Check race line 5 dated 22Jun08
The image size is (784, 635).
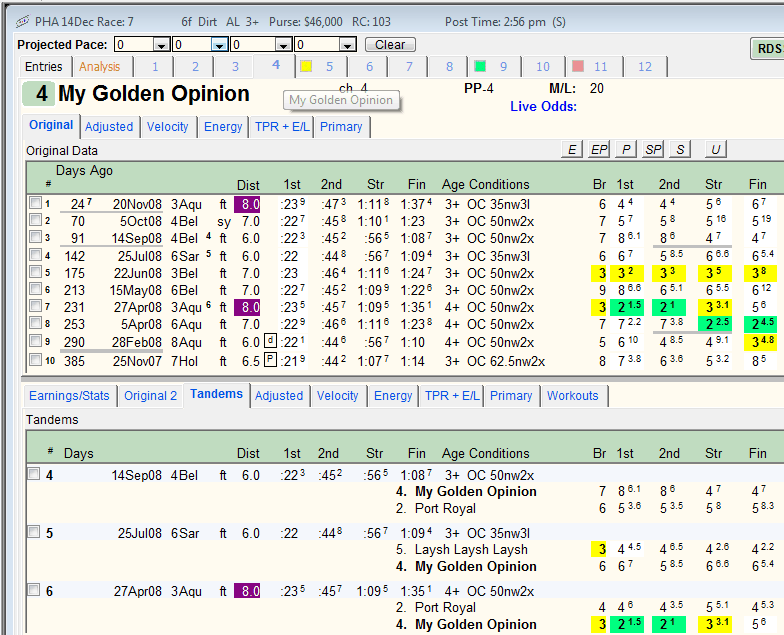36,272
